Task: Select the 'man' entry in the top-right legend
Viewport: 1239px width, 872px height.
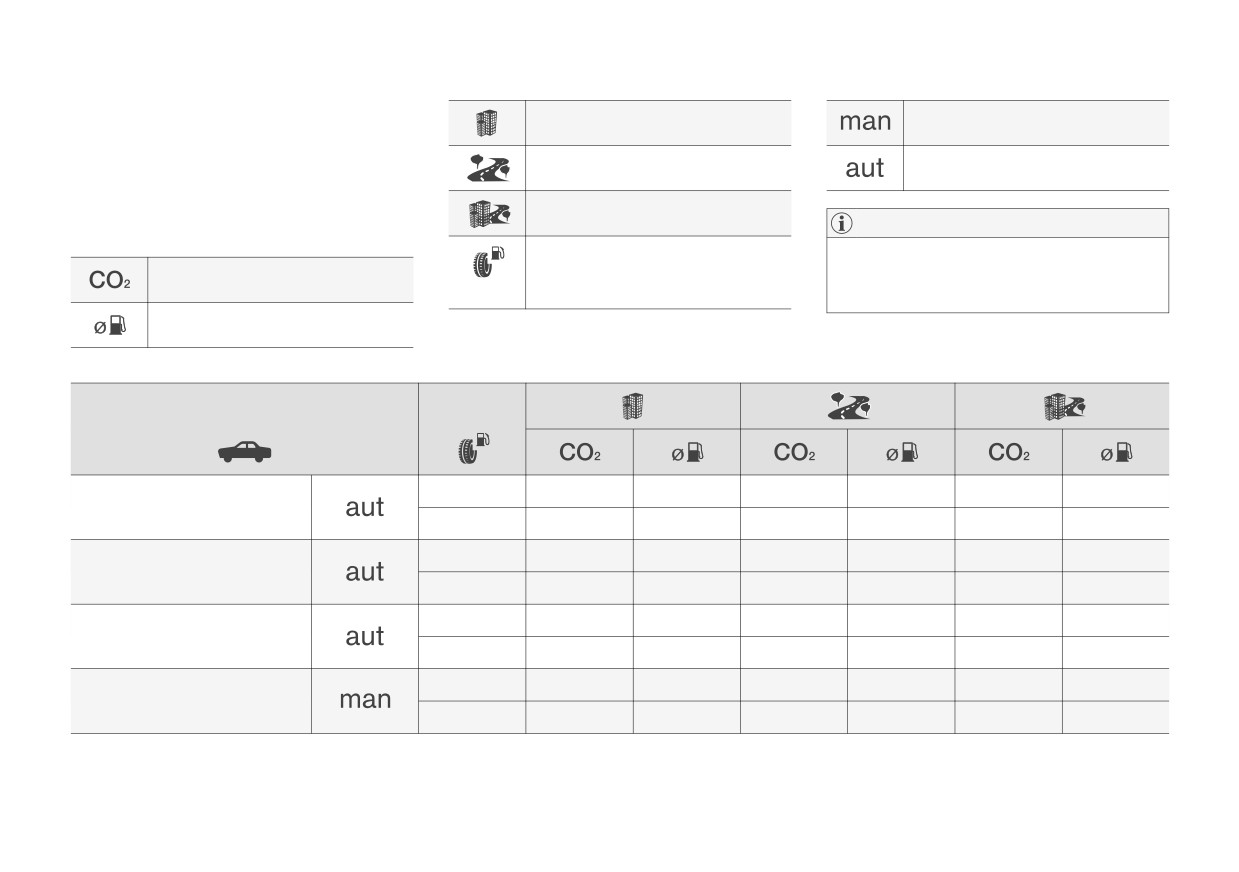Action: [x=865, y=122]
